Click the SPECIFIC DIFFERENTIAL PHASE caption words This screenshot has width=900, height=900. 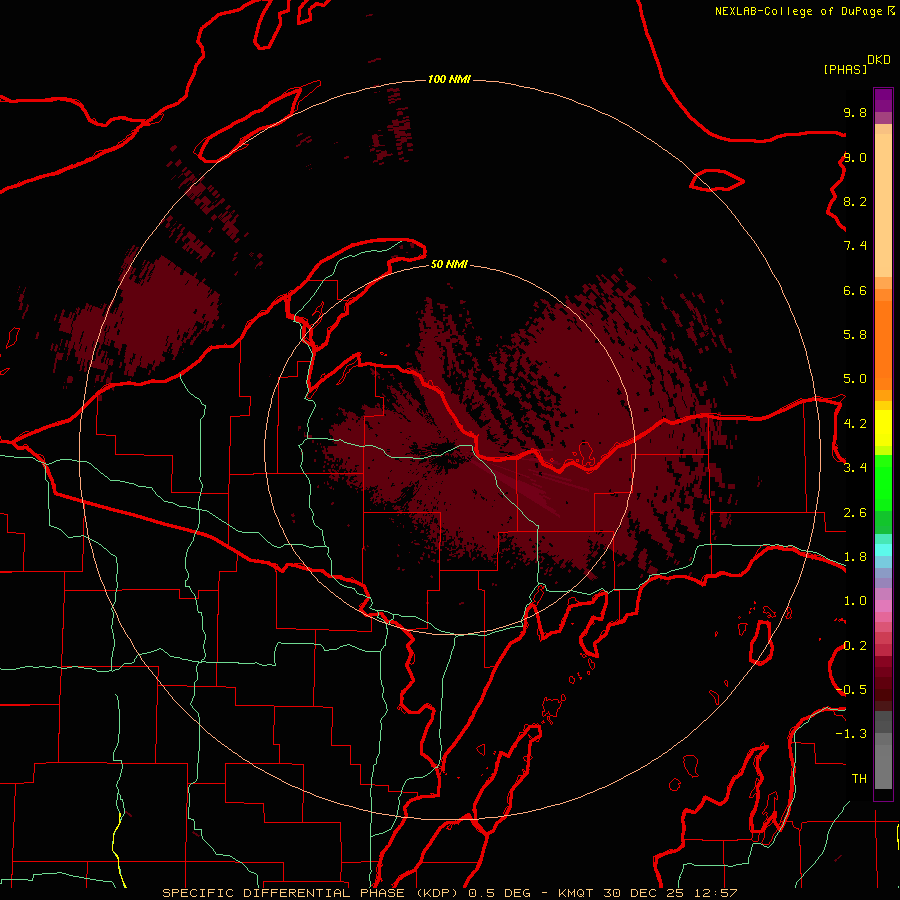[x=284, y=893]
